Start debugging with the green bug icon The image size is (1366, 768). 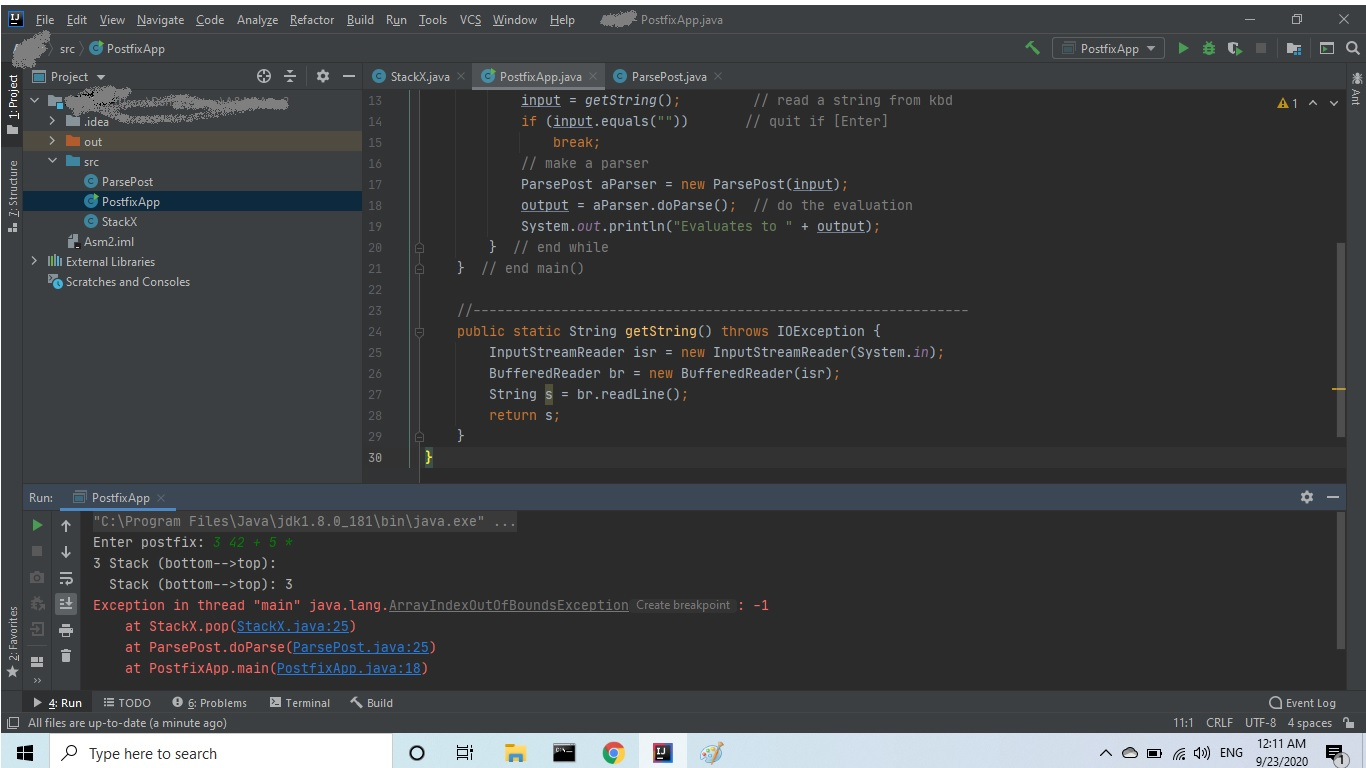point(1209,48)
